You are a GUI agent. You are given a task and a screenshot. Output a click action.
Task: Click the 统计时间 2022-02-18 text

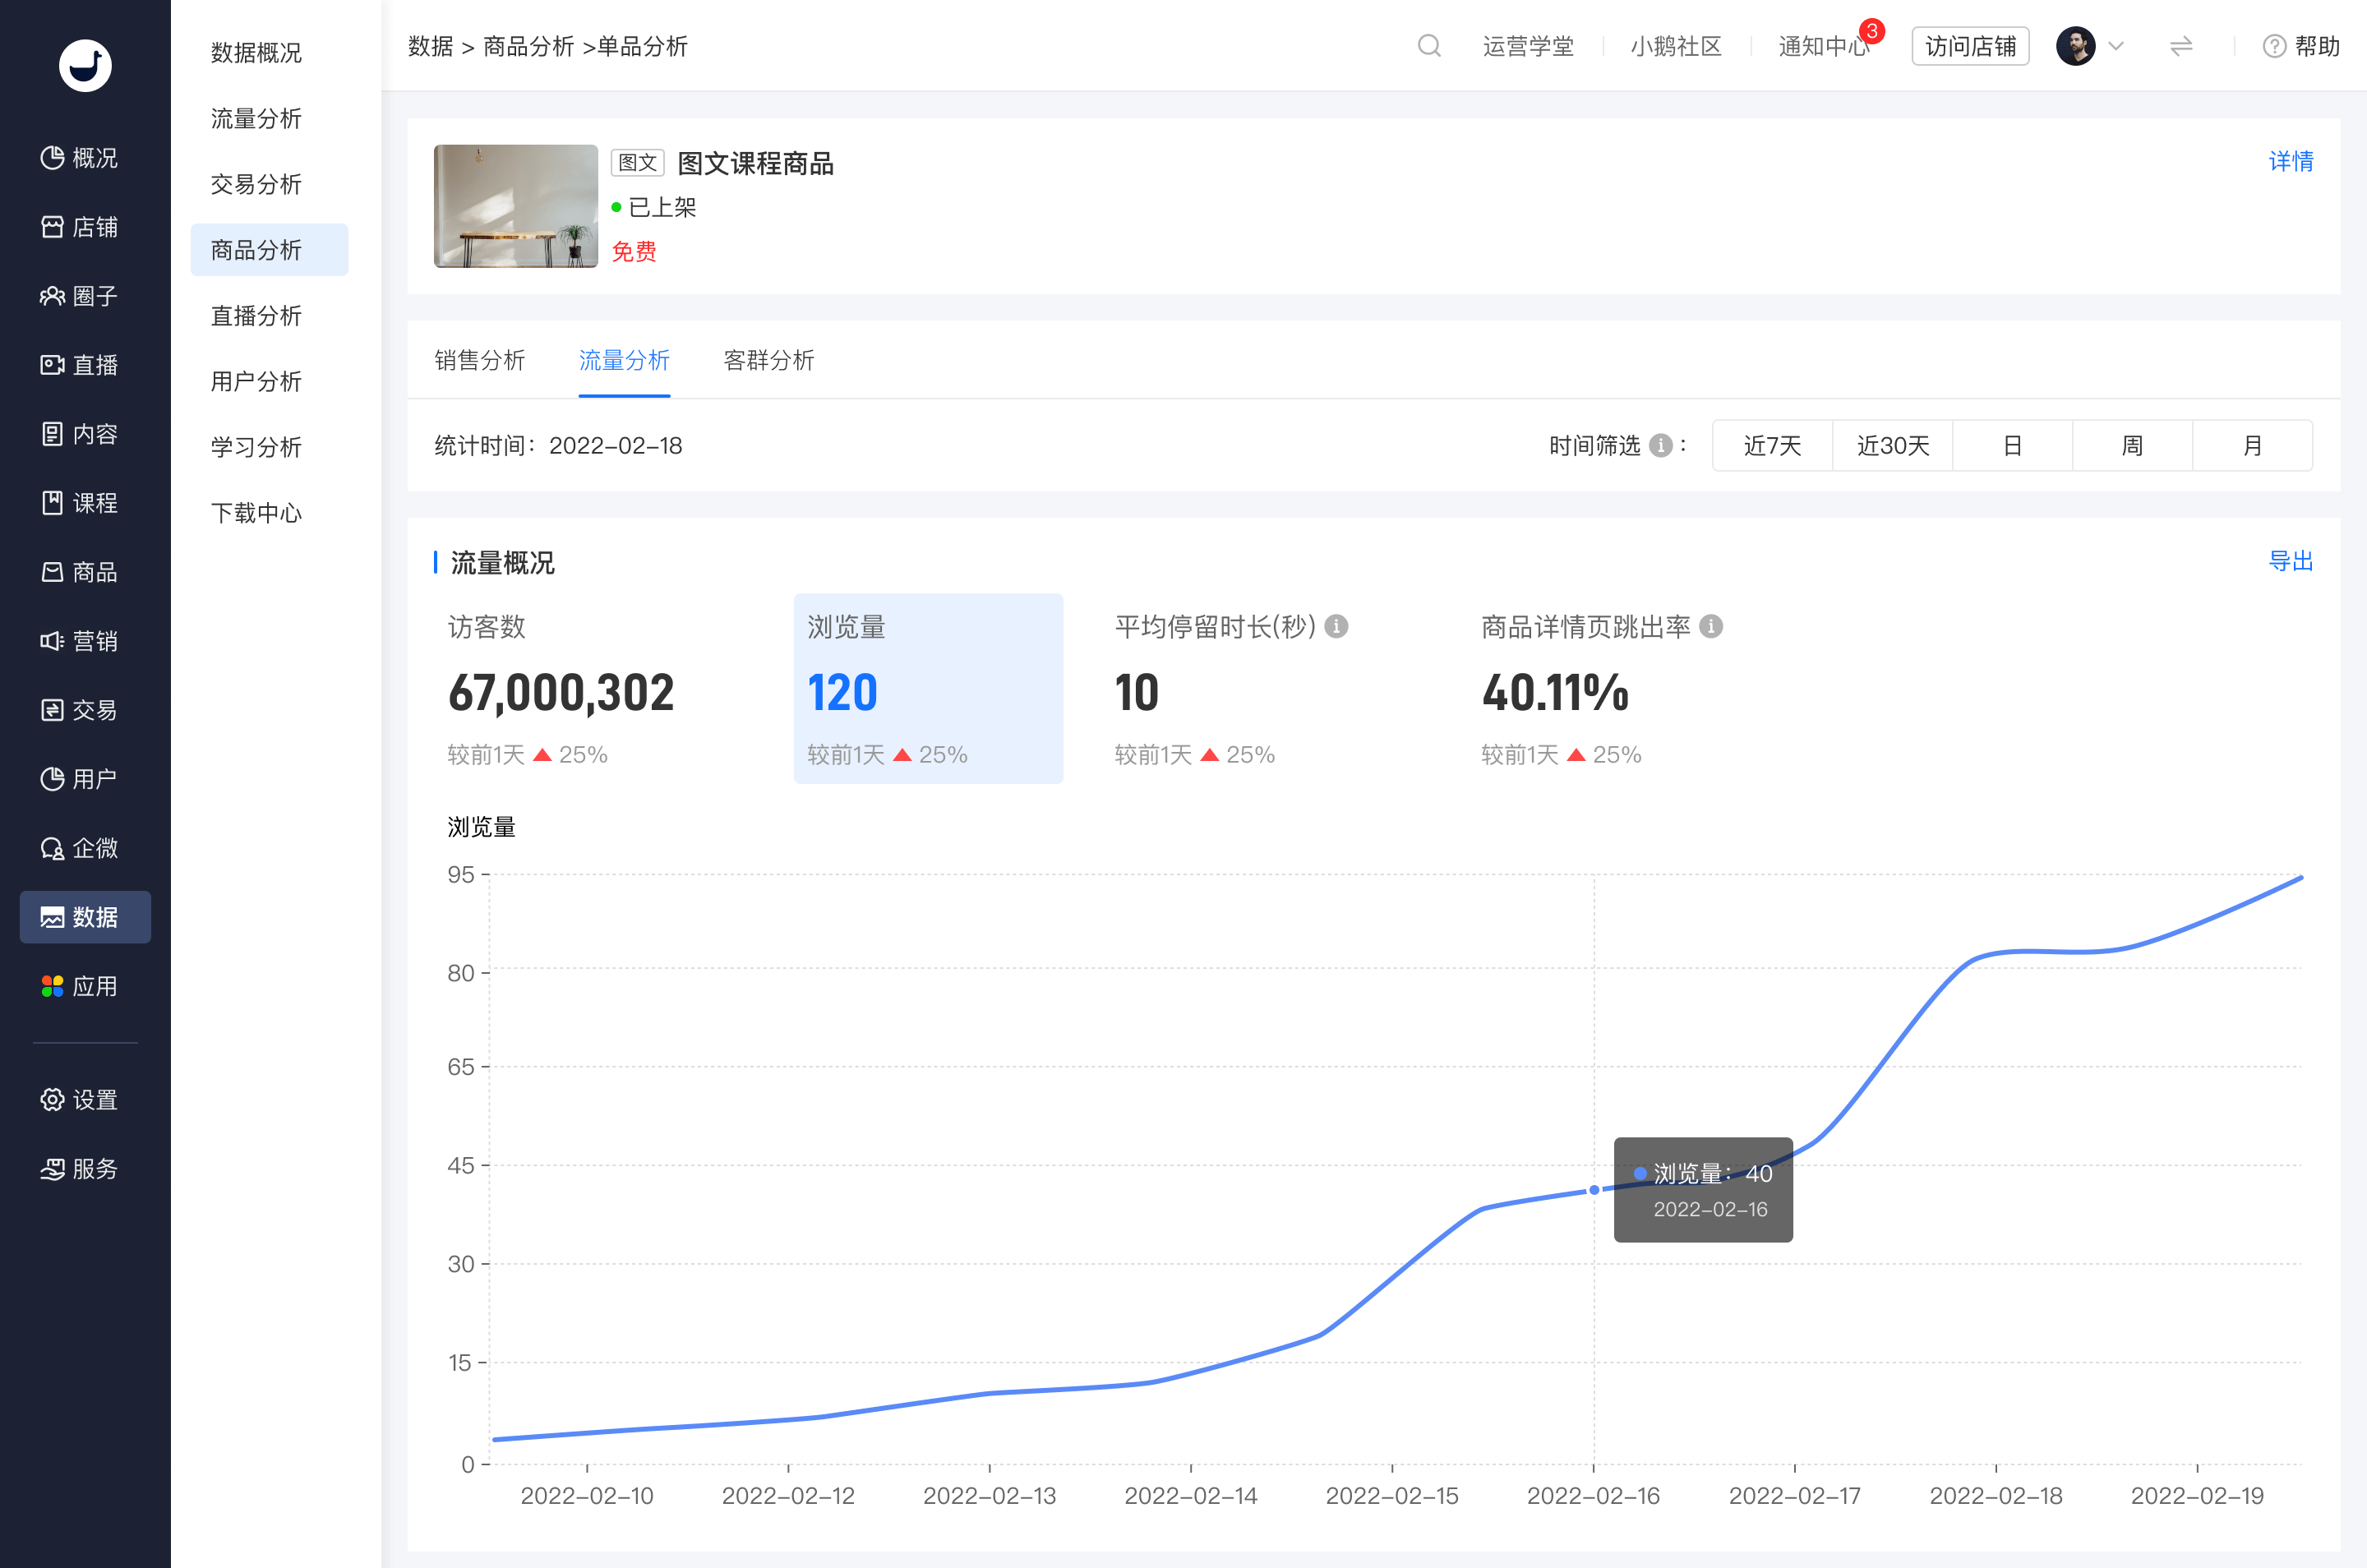tap(558, 445)
